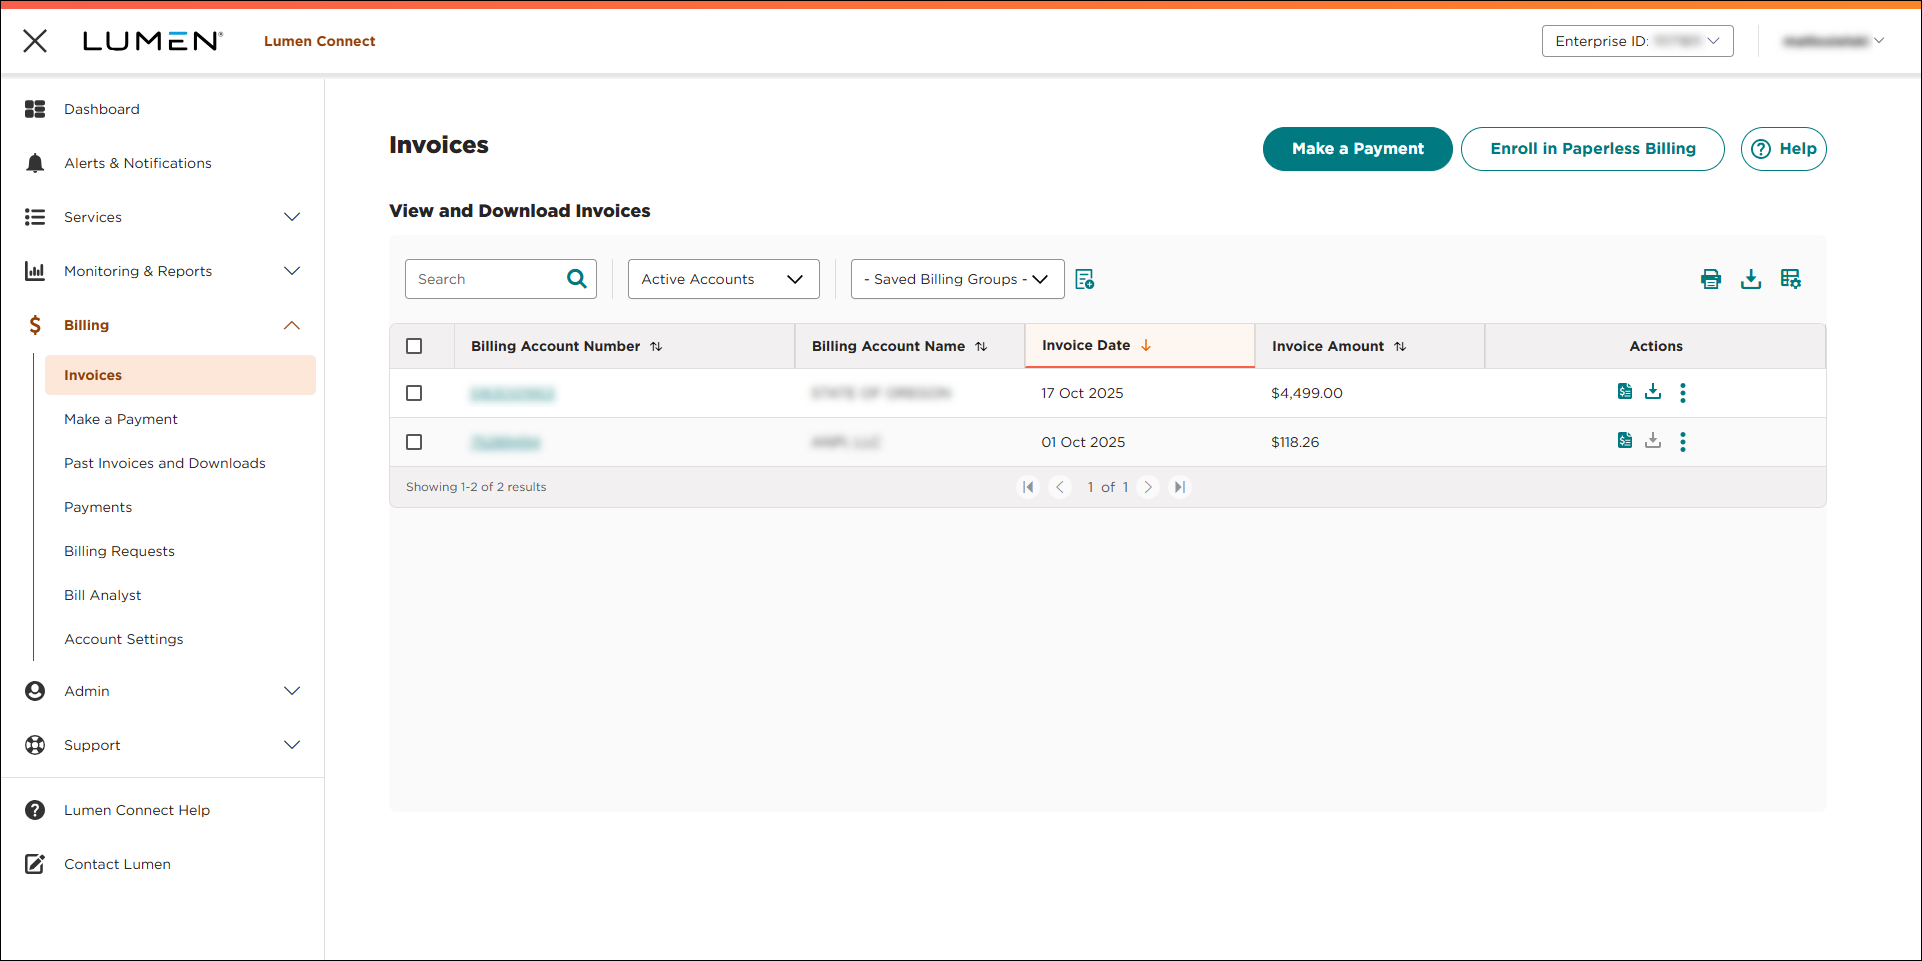Screen dimensions: 1922x961
Task: Click Enroll in Paperless Billing
Action: tap(1592, 149)
